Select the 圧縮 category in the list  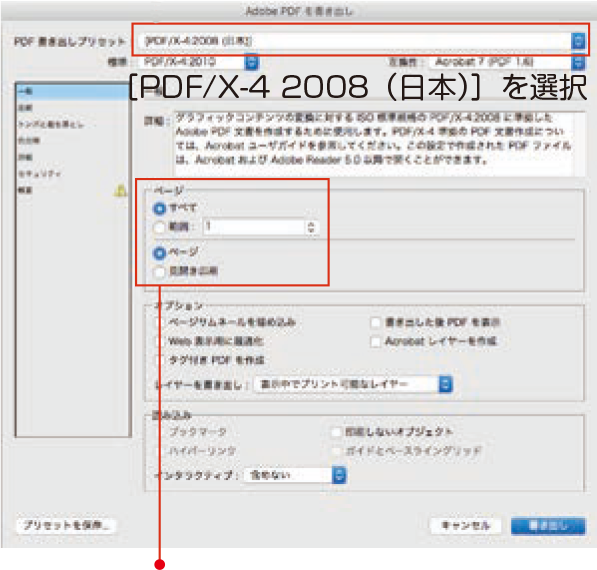coord(72,108)
